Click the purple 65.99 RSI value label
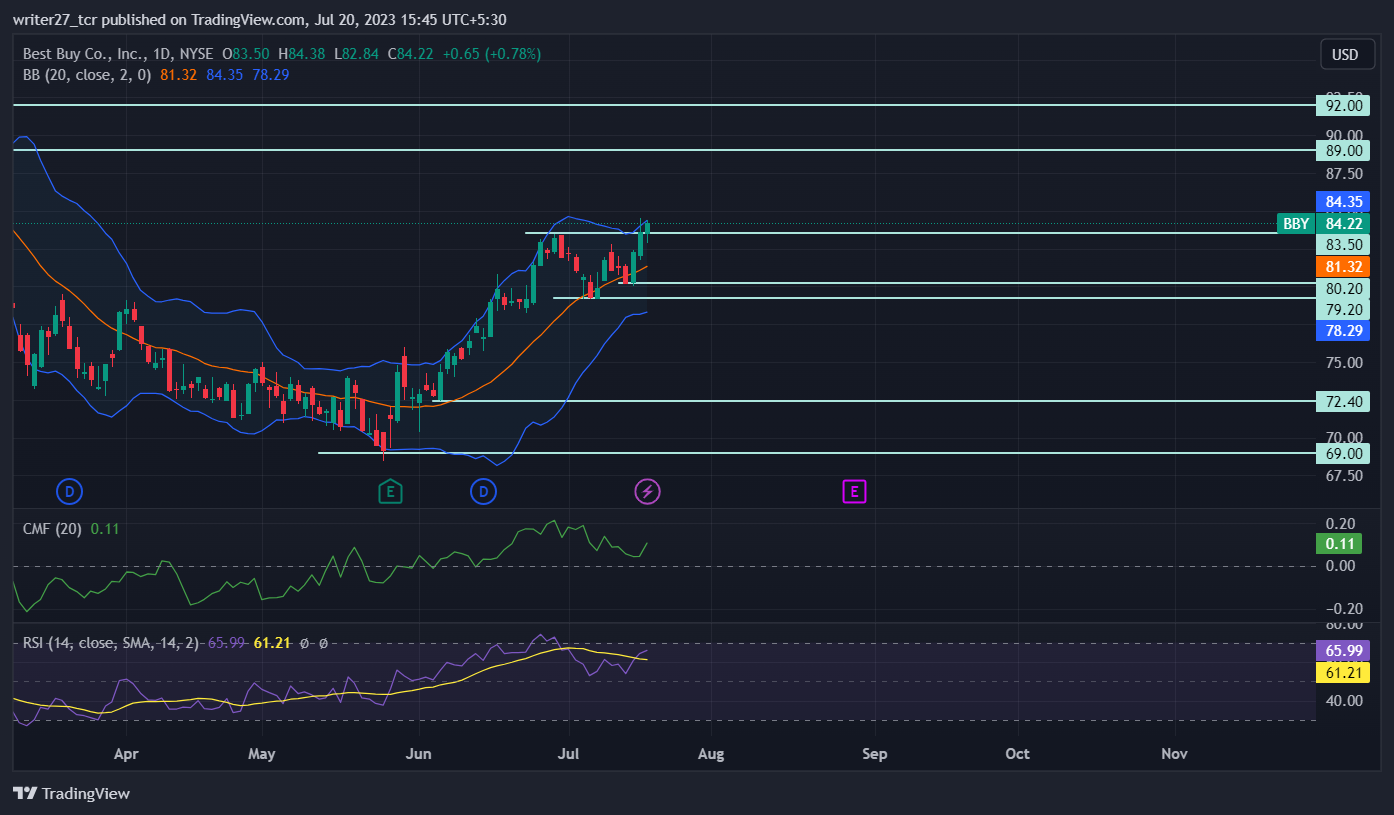Screen dimensions: 1394x815 click(1342, 651)
